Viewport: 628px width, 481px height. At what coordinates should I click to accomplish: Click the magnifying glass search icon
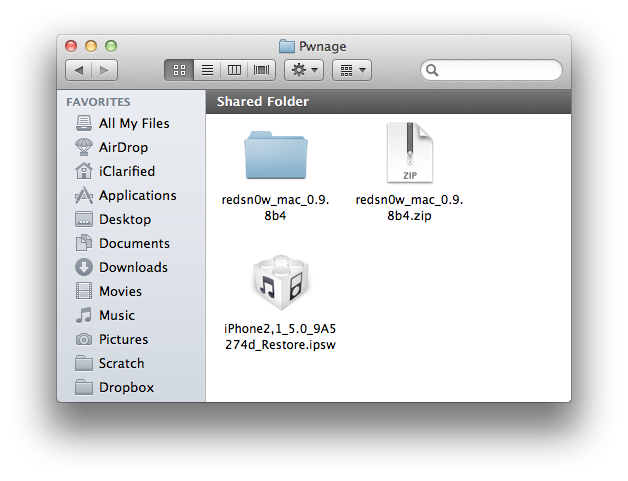(432, 70)
